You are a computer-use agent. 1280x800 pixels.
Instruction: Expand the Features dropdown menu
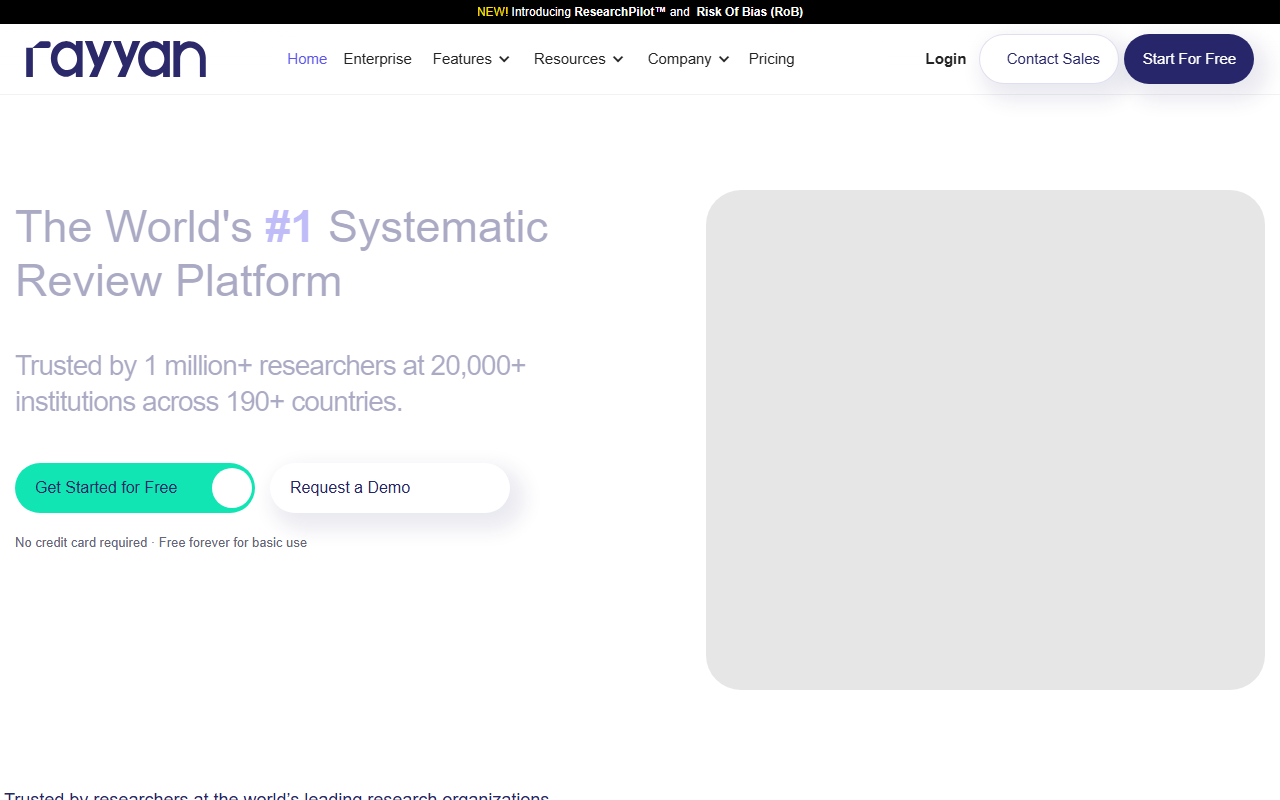pyautogui.click(x=471, y=59)
